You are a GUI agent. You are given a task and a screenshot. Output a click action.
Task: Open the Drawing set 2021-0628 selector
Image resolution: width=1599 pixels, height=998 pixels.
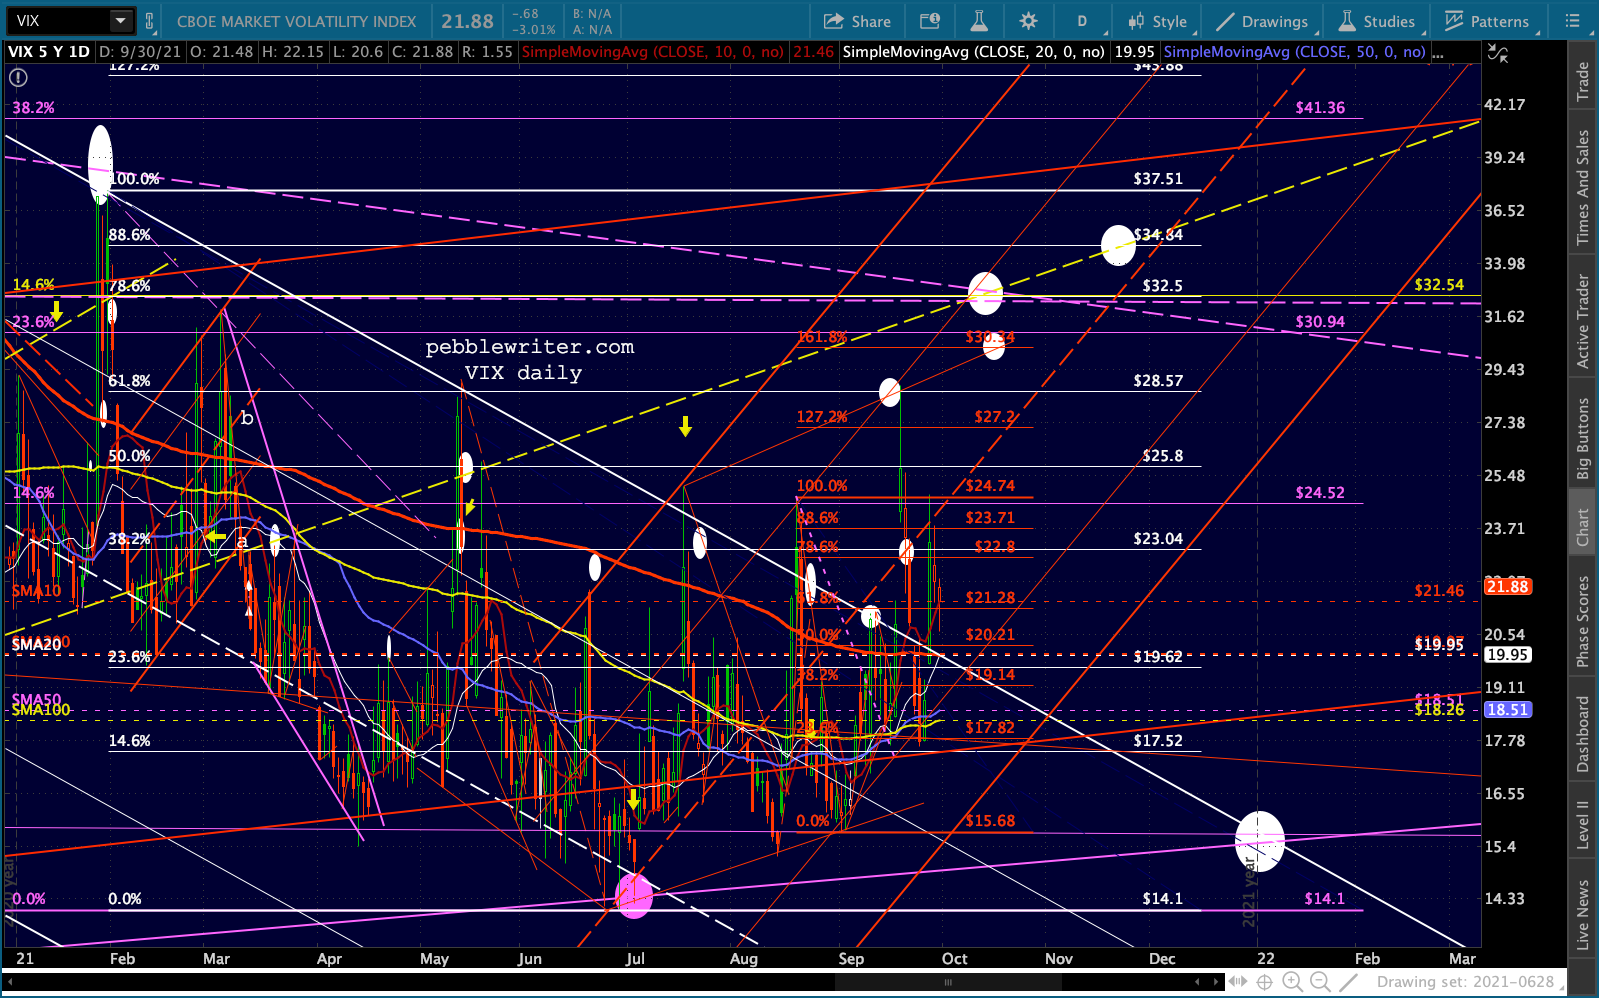[1465, 982]
